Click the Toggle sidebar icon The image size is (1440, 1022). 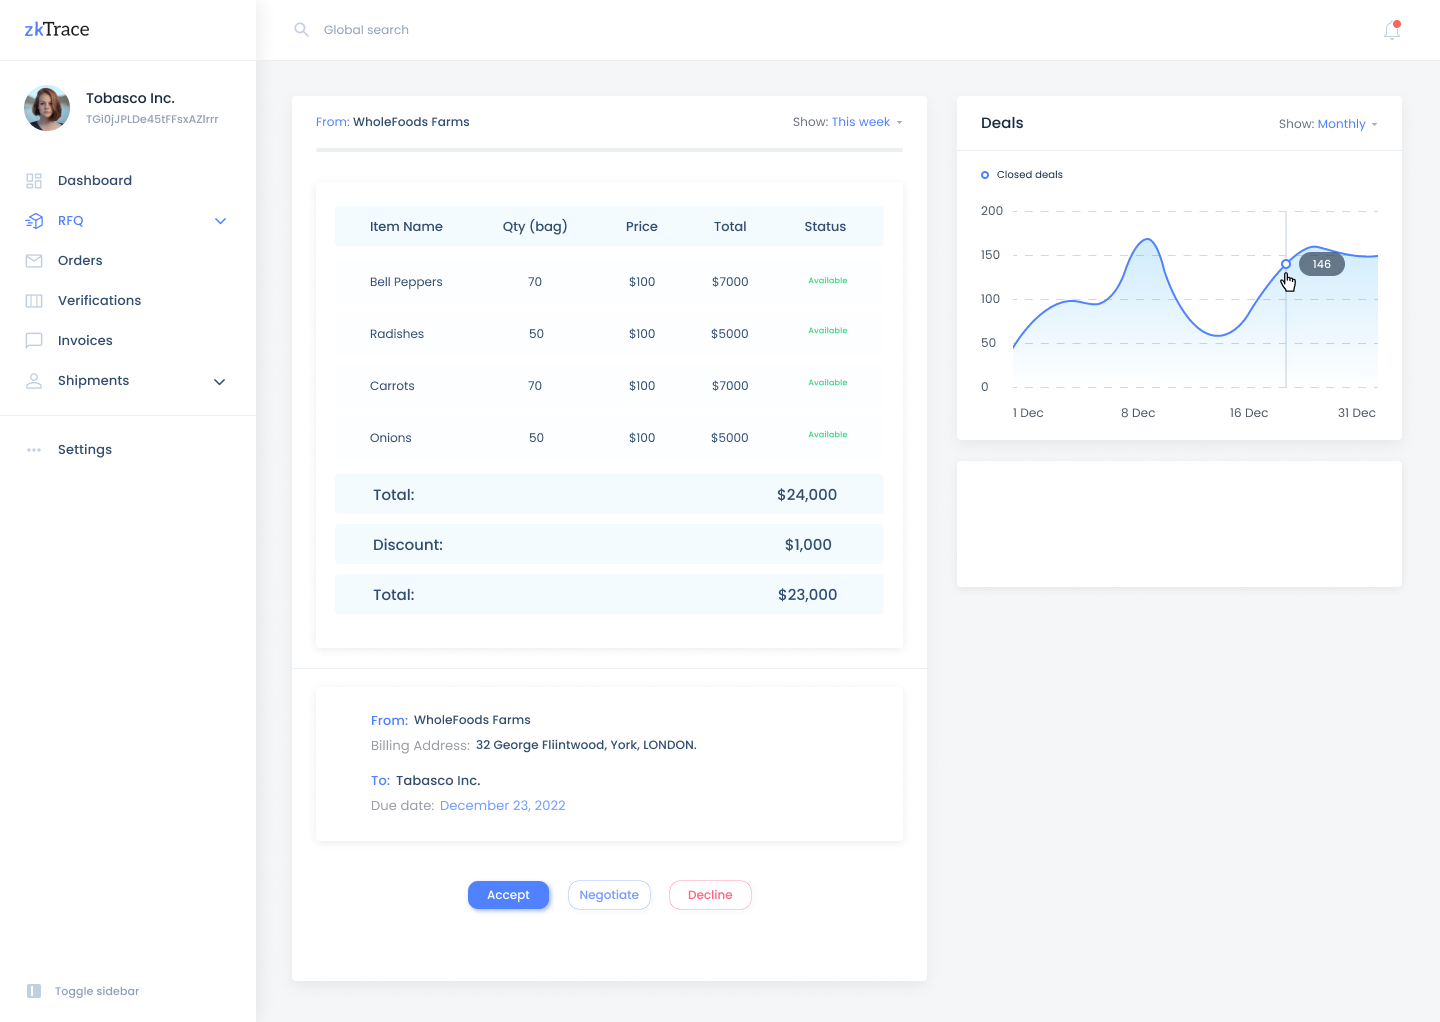click(34, 991)
